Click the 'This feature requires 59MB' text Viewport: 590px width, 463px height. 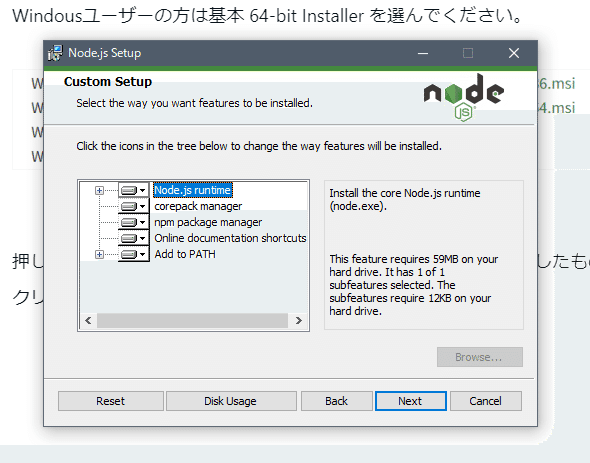[x=414, y=285]
